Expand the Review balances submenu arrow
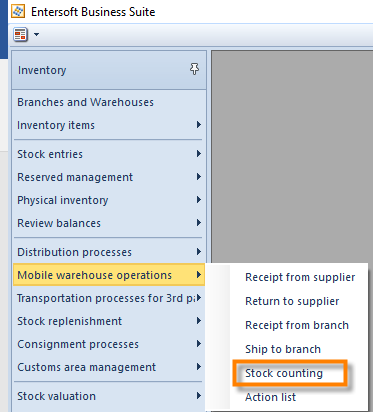373x412 pixels. [199, 223]
